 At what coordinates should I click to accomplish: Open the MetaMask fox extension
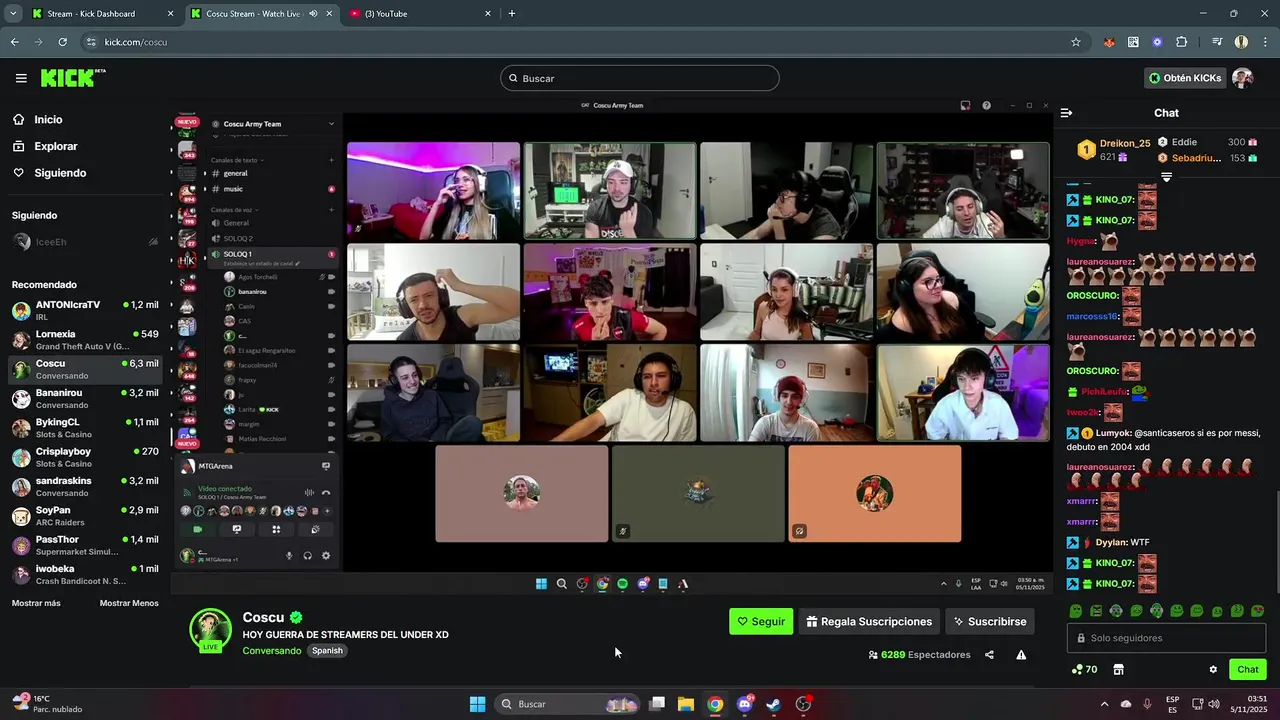pyautogui.click(x=1109, y=42)
